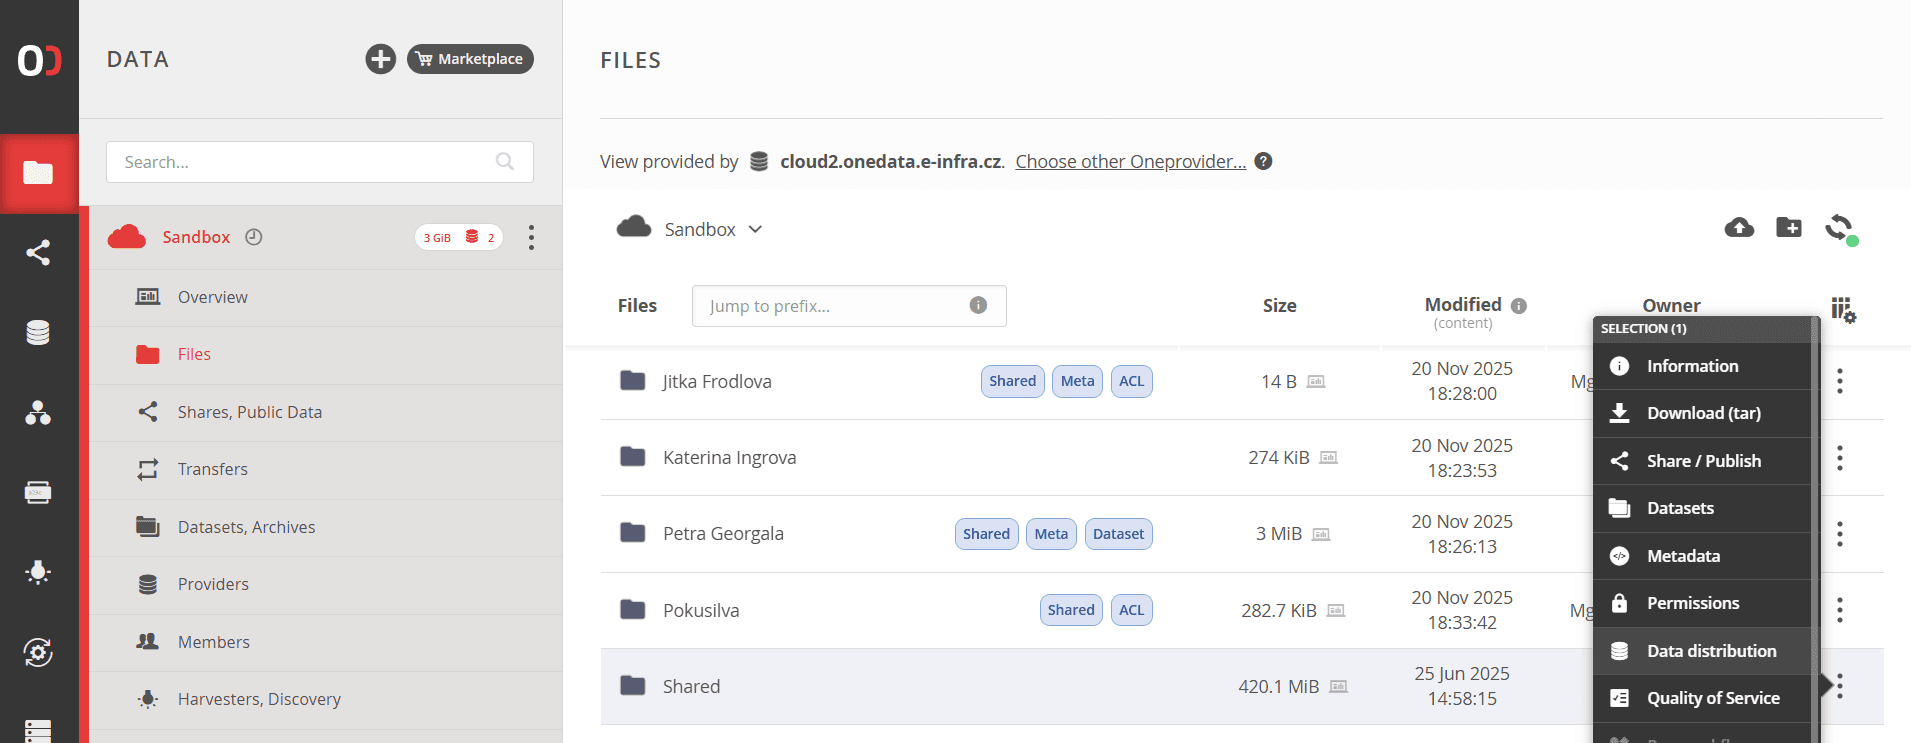Click Choose other Oneprovider link
The width and height of the screenshot is (1911, 743).
pyautogui.click(x=1131, y=162)
